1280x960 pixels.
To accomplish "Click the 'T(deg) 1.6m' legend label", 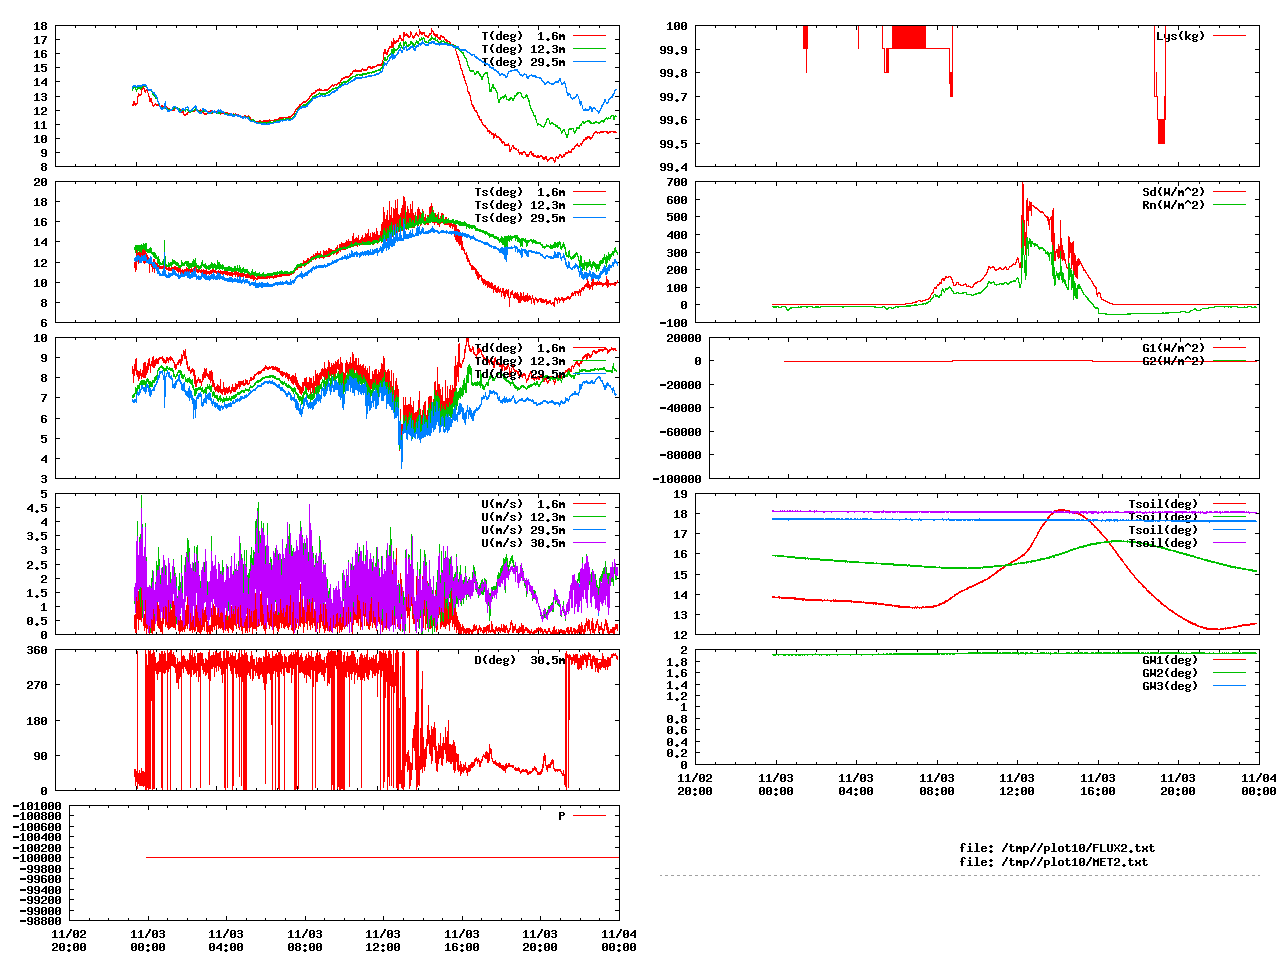I will 523,36.
